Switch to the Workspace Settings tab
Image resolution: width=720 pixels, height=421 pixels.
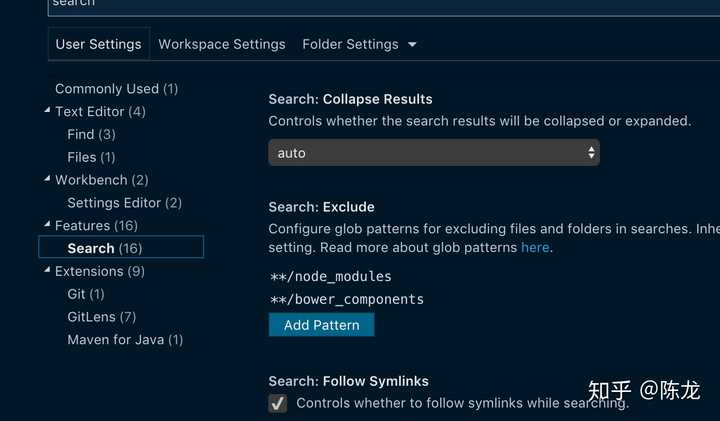click(x=221, y=44)
